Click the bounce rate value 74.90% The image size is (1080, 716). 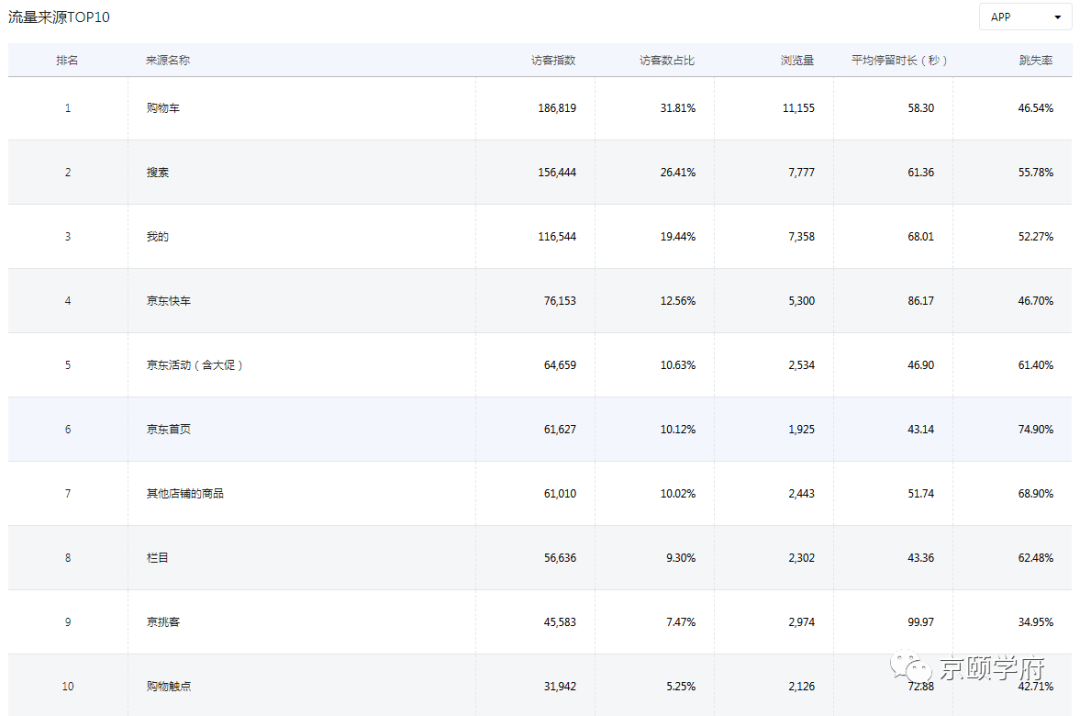[x=1035, y=430]
